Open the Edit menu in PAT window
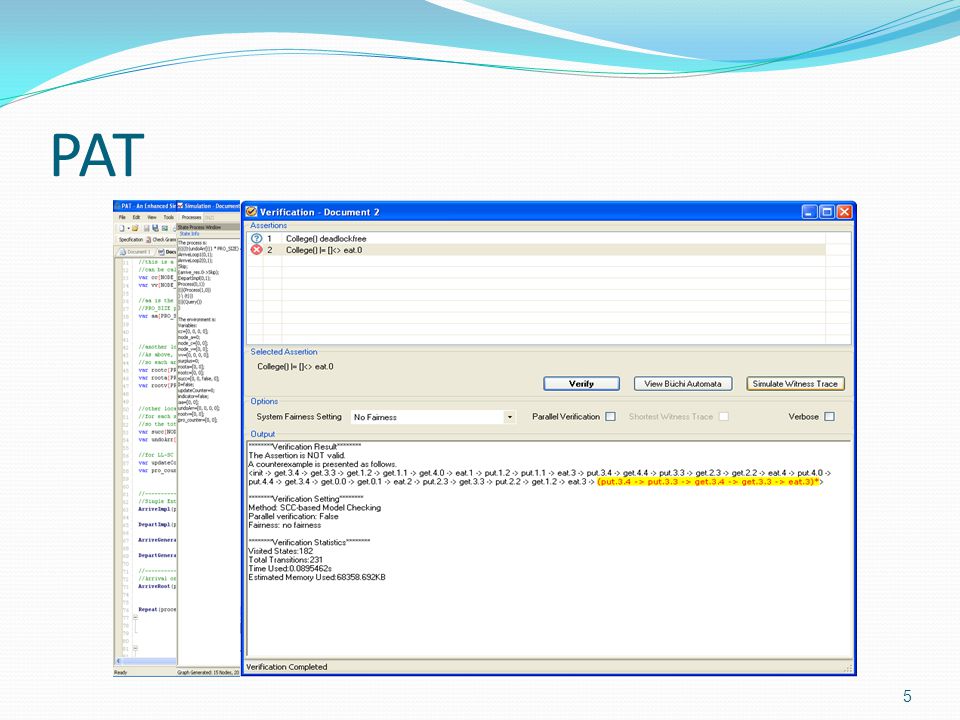Screen dimensions: 960x720 coord(137,217)
